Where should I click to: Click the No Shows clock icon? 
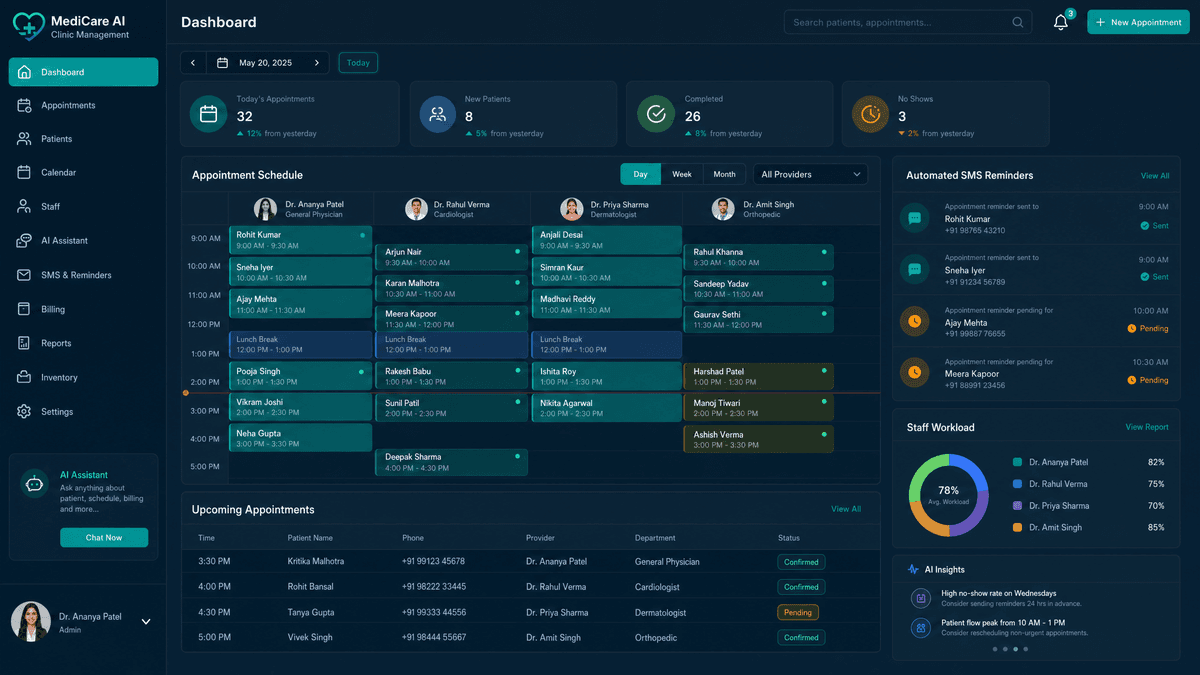coord(871,114)
